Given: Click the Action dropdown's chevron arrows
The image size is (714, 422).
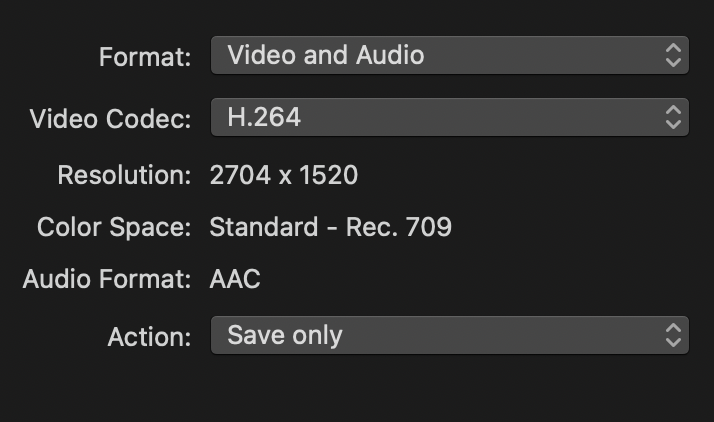Looking at the screenshot, I should tap(673, 335).
